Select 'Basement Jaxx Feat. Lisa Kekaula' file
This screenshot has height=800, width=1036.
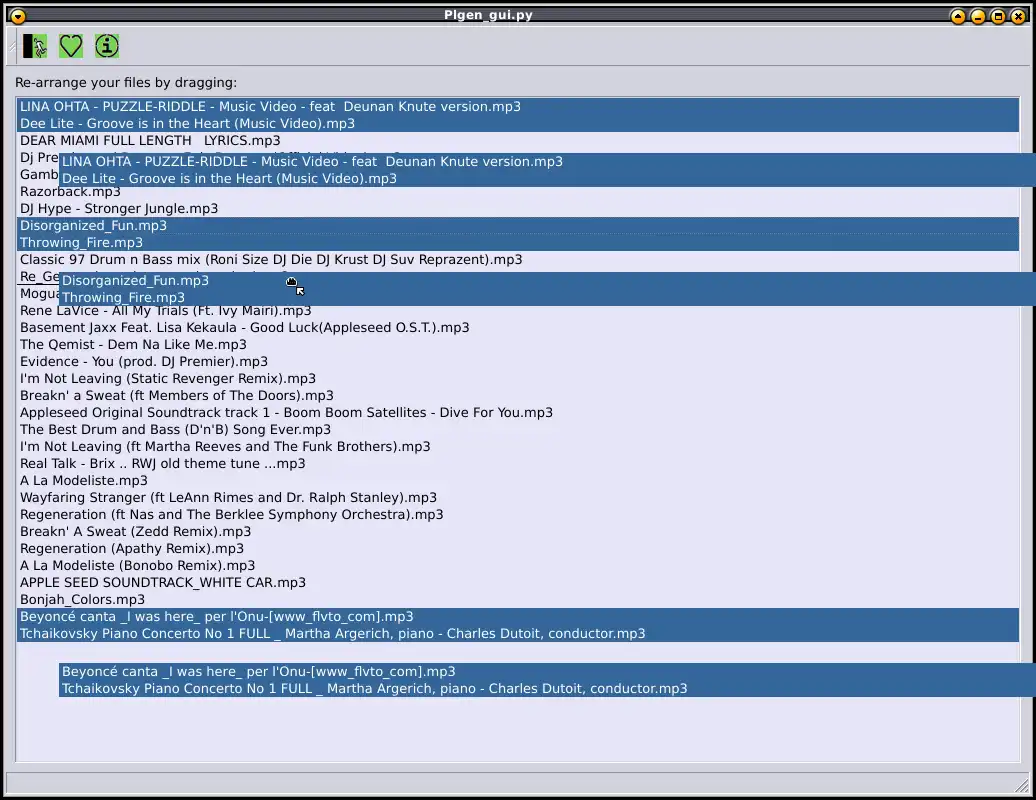pos(518,328)
